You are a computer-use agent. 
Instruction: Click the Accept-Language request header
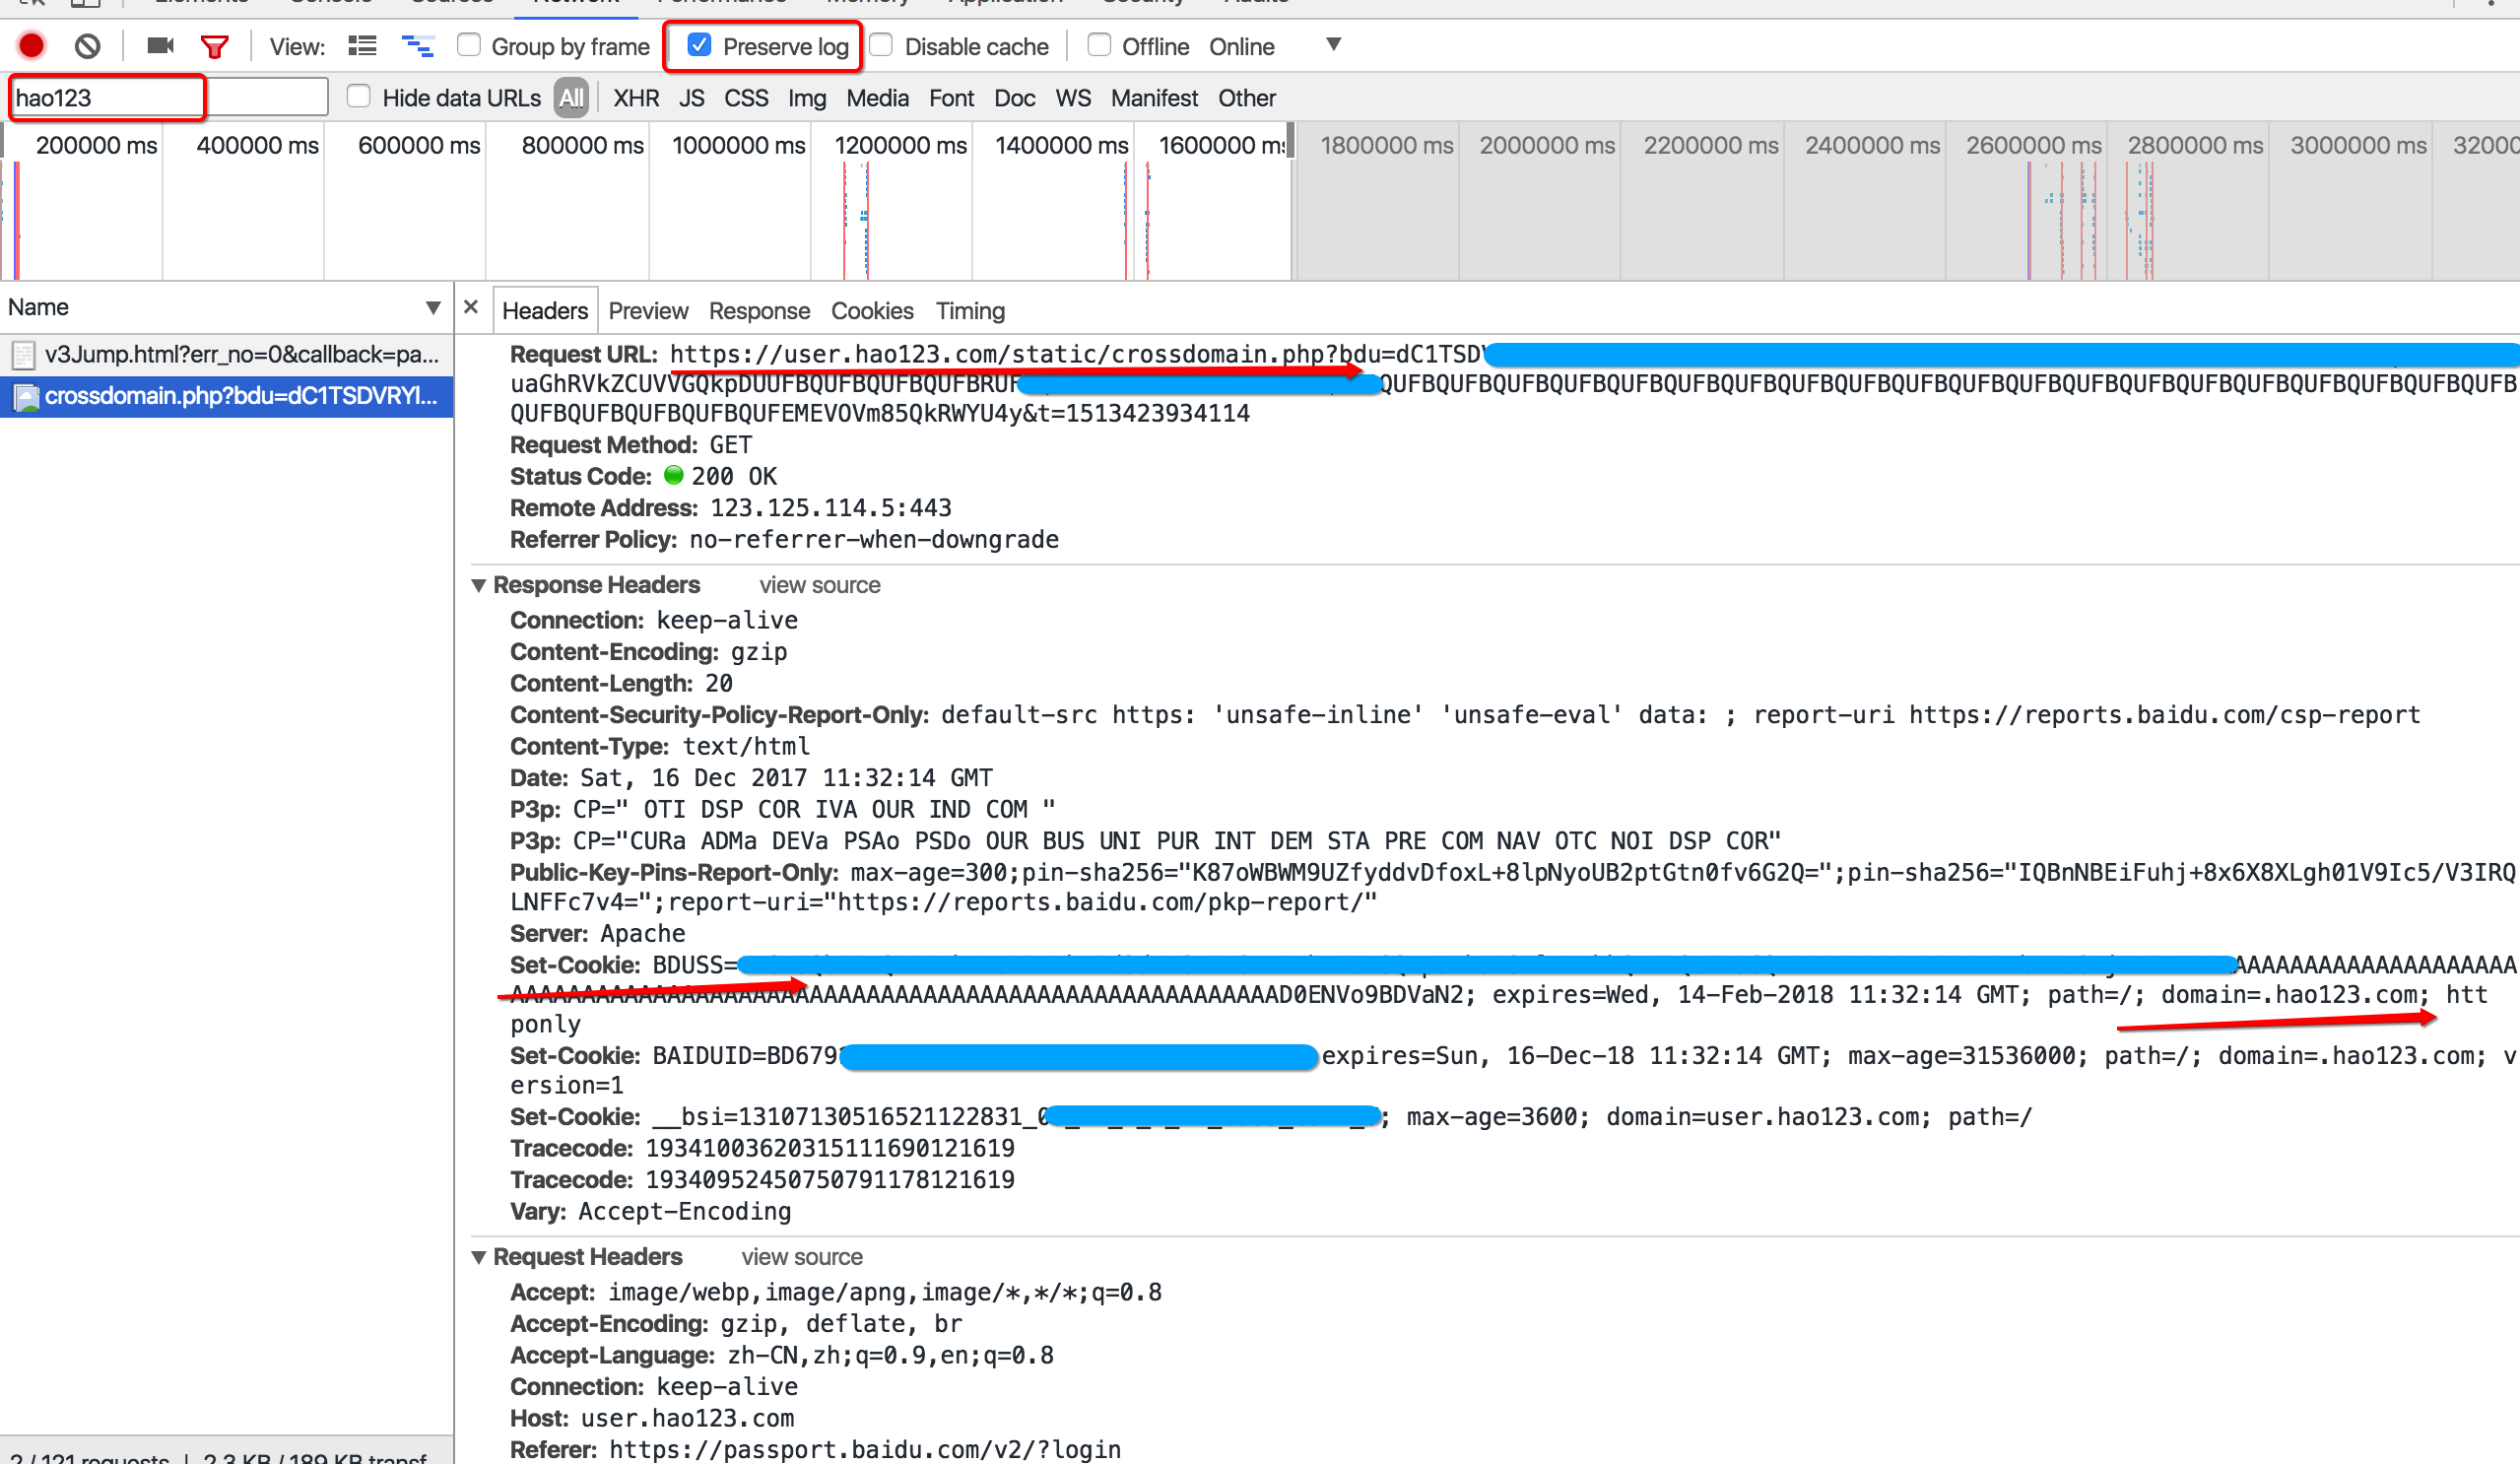[782, 1356]
